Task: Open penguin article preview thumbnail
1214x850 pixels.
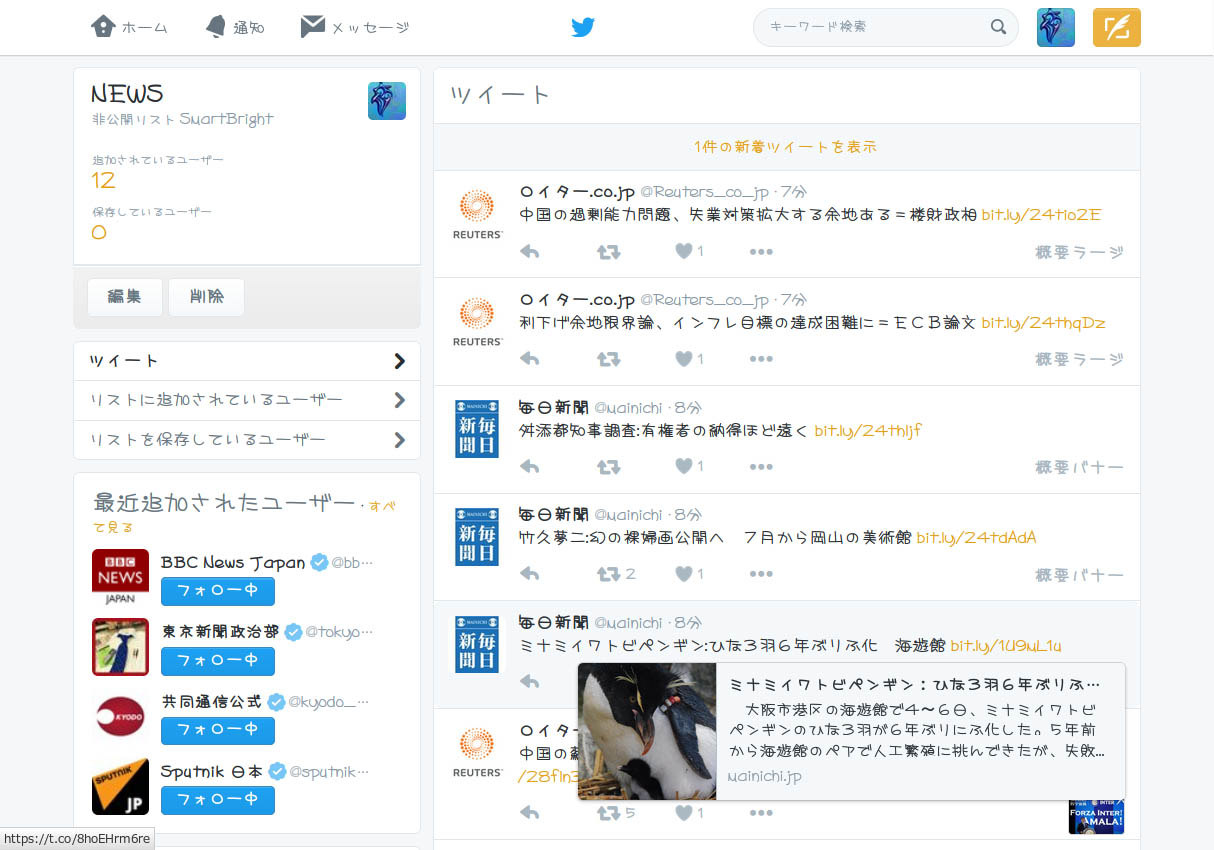Action: tap(647, 731)
